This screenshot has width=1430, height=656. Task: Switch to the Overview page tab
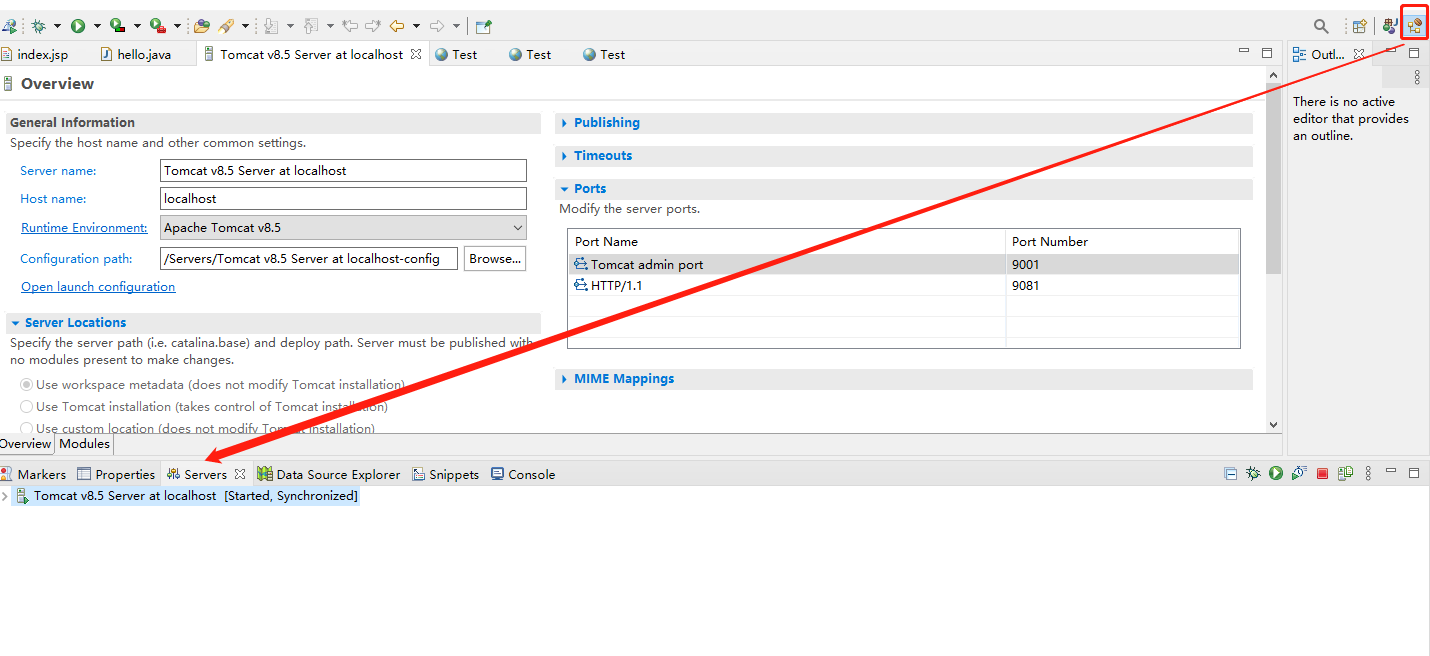[26, 443]
